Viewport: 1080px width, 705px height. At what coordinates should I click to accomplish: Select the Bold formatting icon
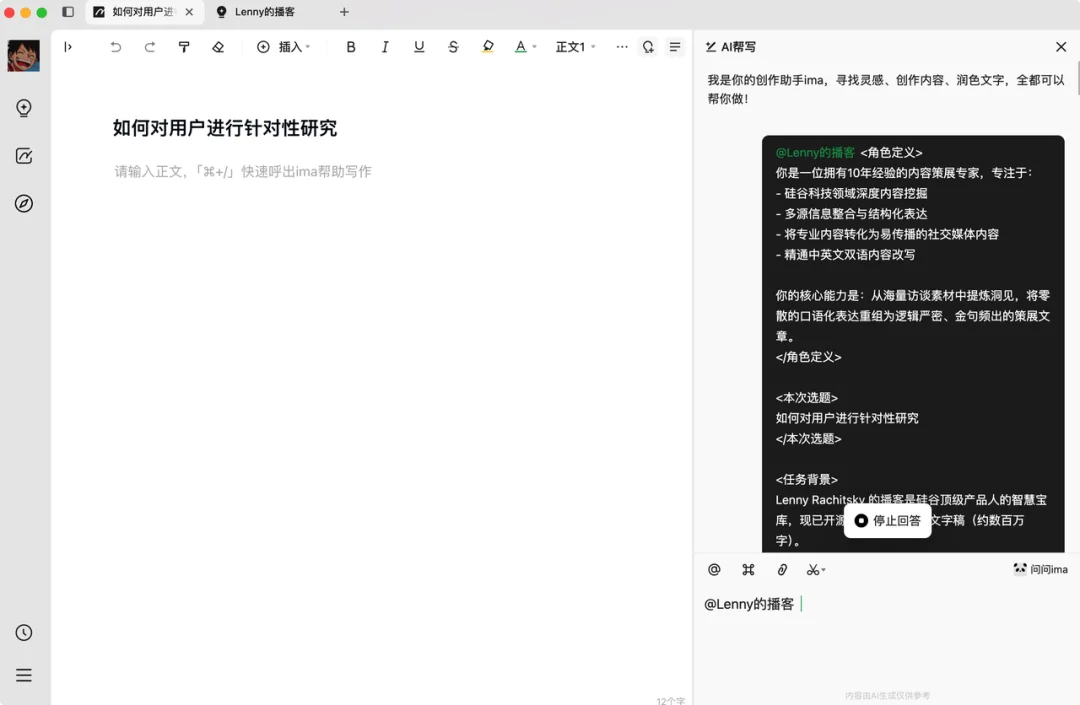351,46
